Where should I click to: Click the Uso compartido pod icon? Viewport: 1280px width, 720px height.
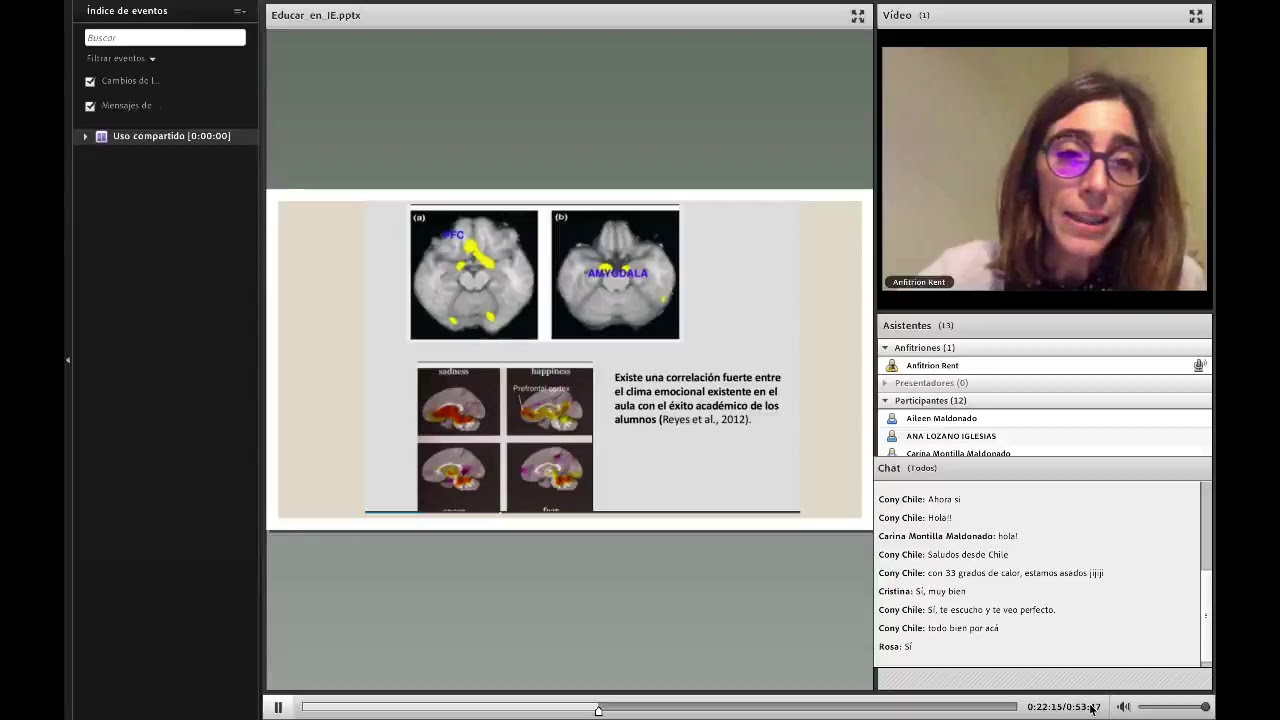click(x=101, y=136)
